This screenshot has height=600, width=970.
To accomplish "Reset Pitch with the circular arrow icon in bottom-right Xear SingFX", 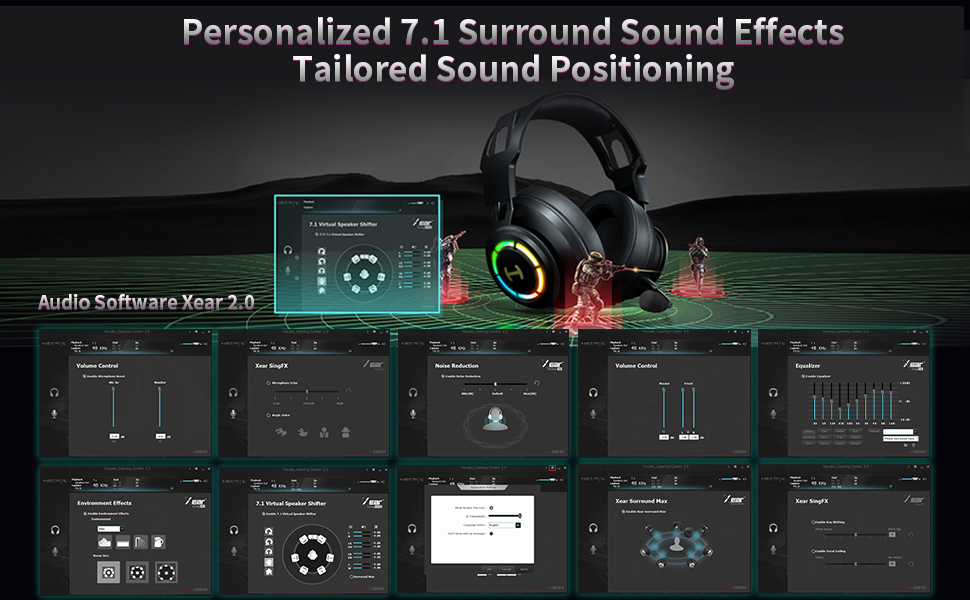I will (x=911, y=535).
